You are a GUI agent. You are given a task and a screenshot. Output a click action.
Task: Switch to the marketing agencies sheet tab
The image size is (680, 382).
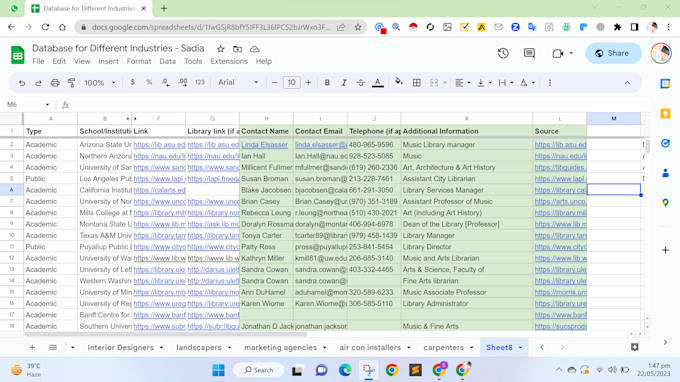point(280,347)
